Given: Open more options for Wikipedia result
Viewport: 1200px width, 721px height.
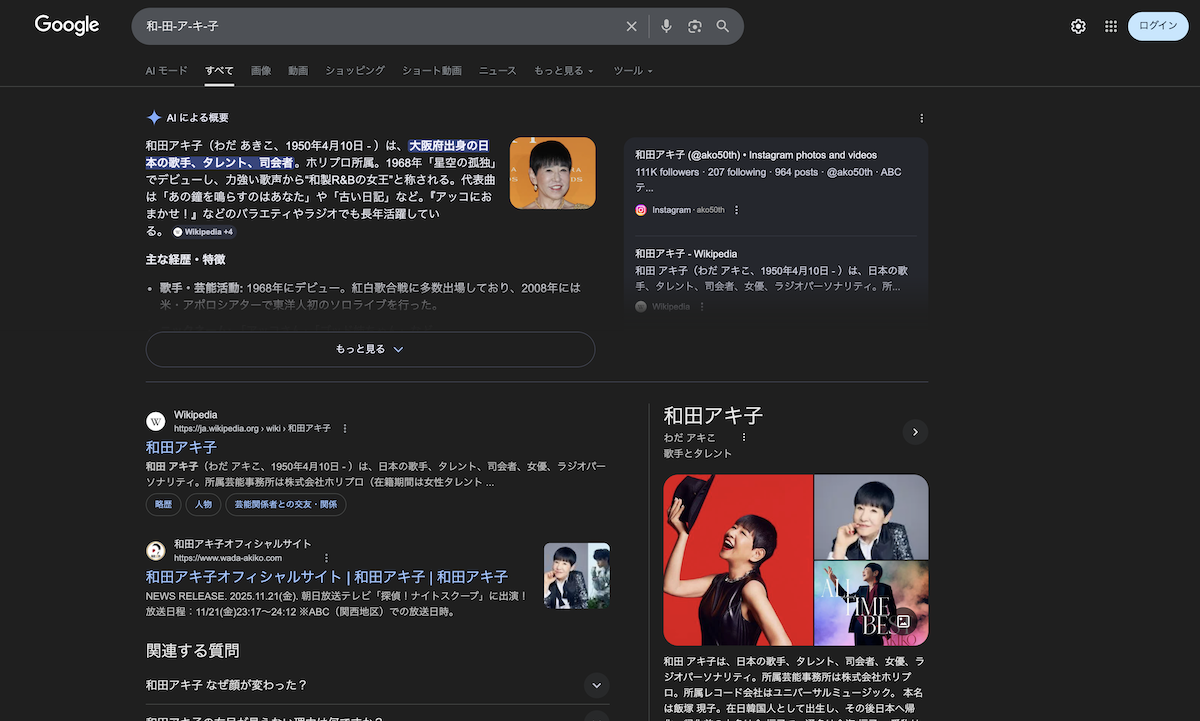Looking at the screenshot, I should pyautogui.click(x=345, y=428).
